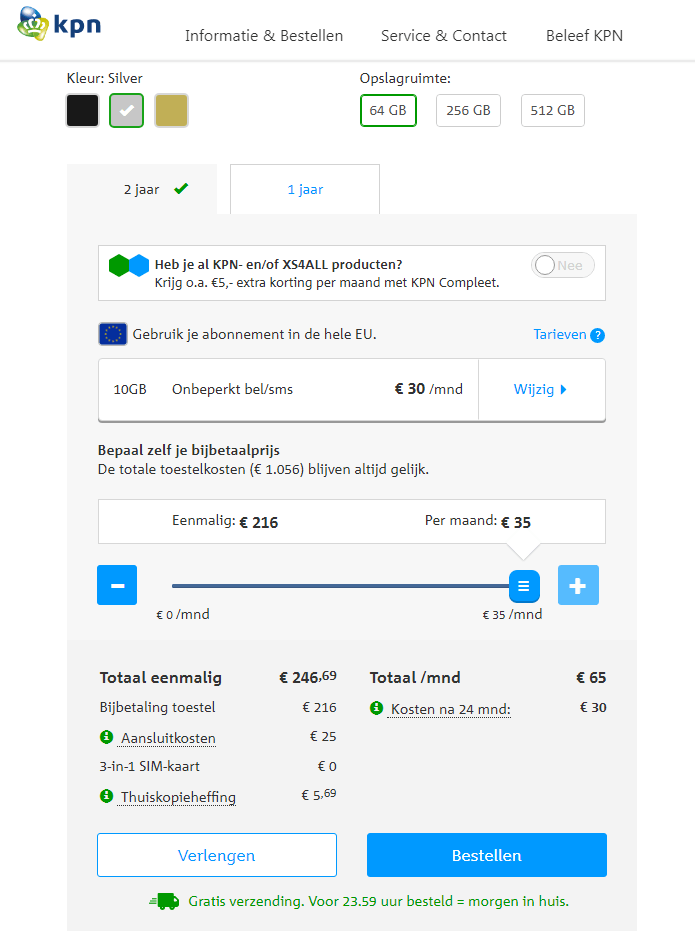Click the KPN logo
This screenshot has width=695, height=945.
click(58, 24)
